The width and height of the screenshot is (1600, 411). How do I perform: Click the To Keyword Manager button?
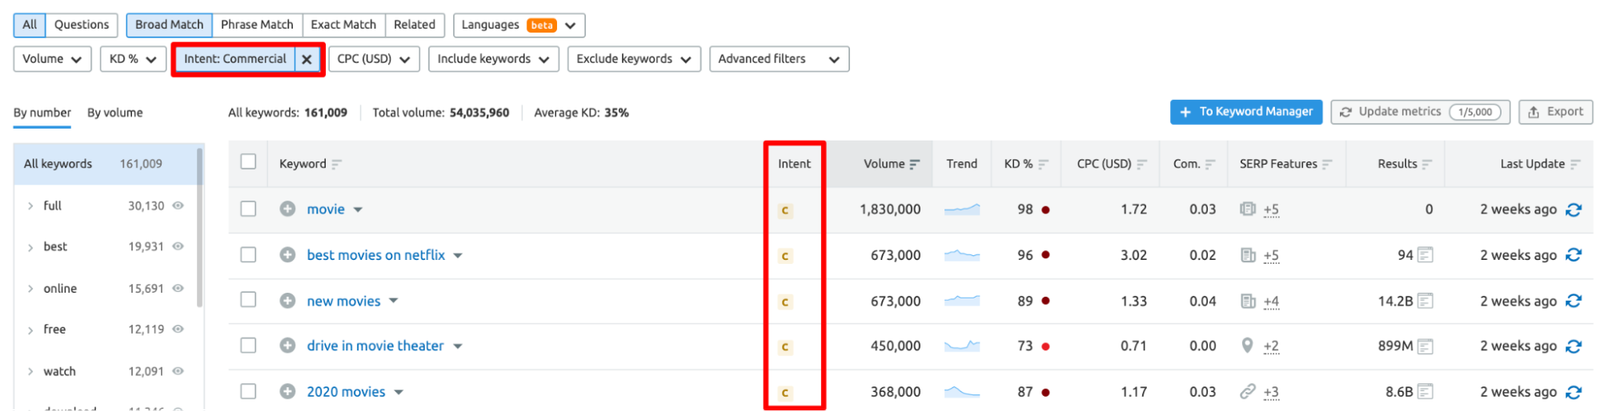click(1245, 112)
